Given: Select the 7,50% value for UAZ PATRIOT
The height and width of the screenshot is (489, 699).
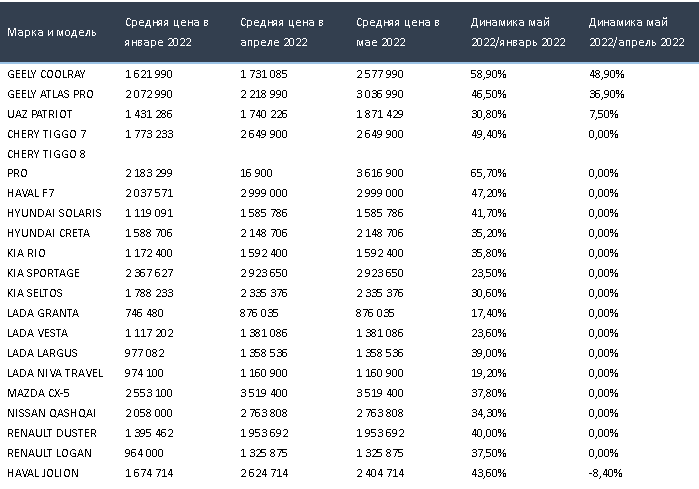Looking at the screenshot, I should [x=603, y=114].
